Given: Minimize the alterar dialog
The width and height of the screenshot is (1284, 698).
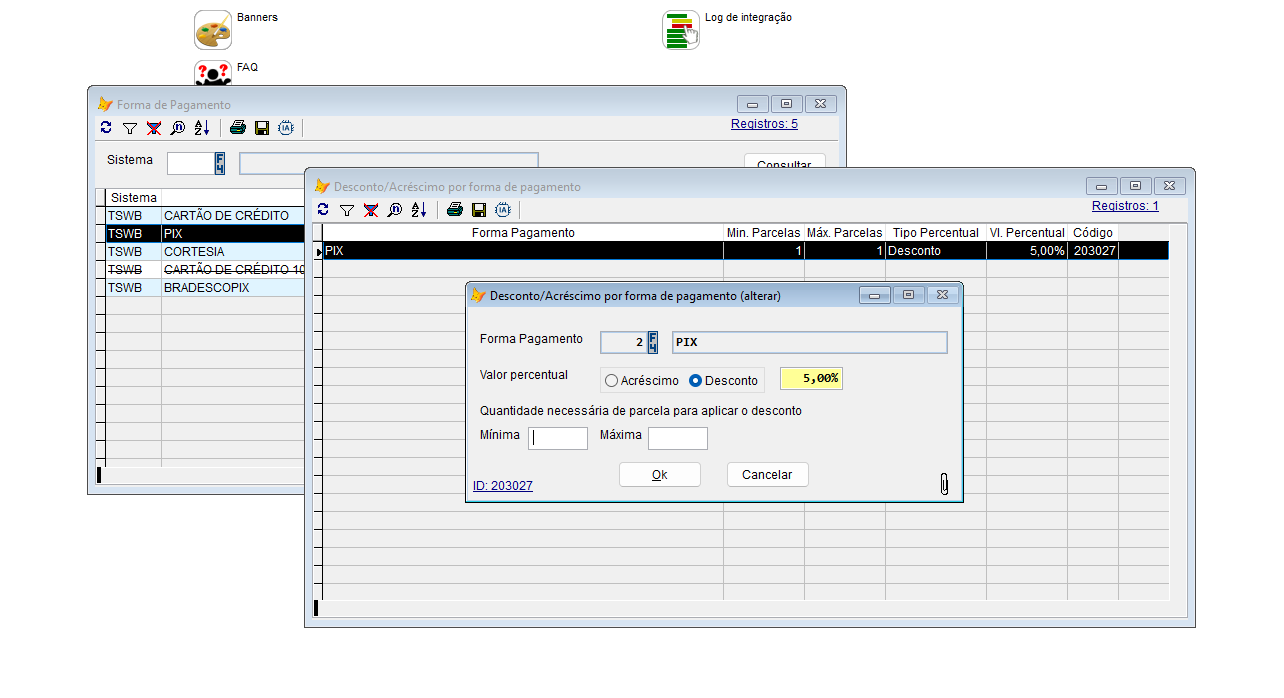Looking at the screenshot, I should pos(874,295).
